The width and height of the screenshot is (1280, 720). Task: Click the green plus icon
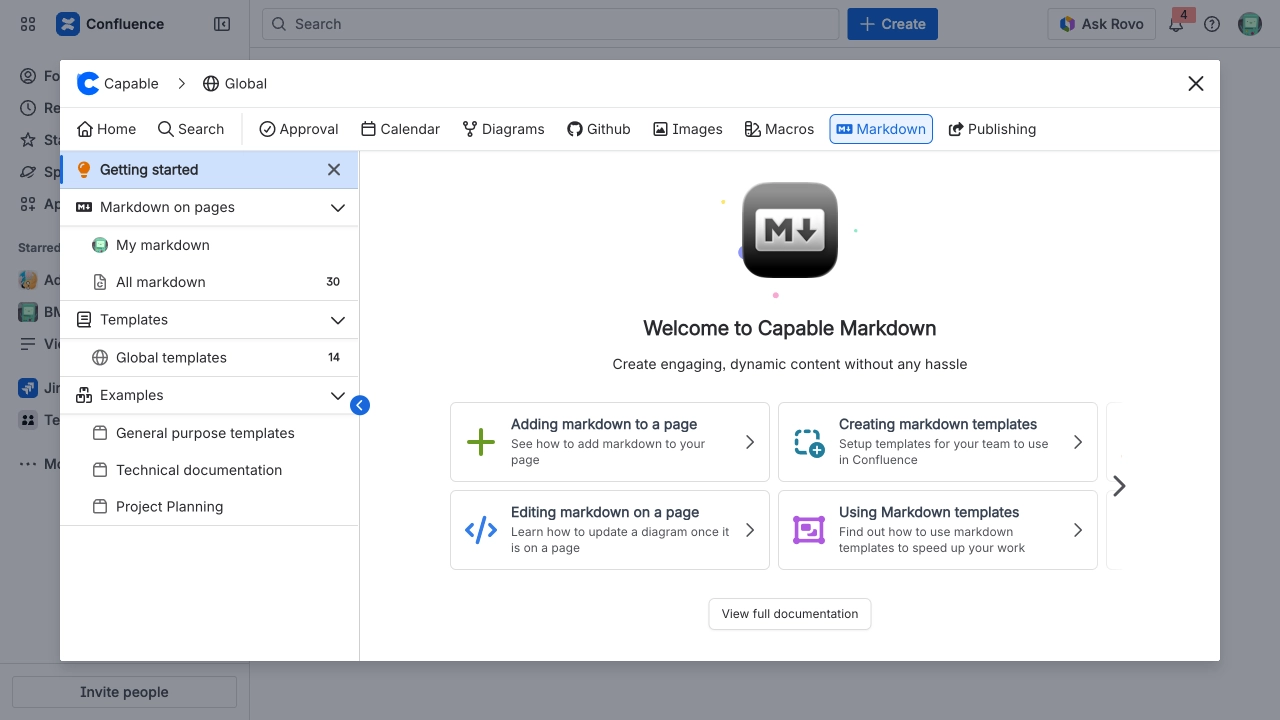click(481, 442)
